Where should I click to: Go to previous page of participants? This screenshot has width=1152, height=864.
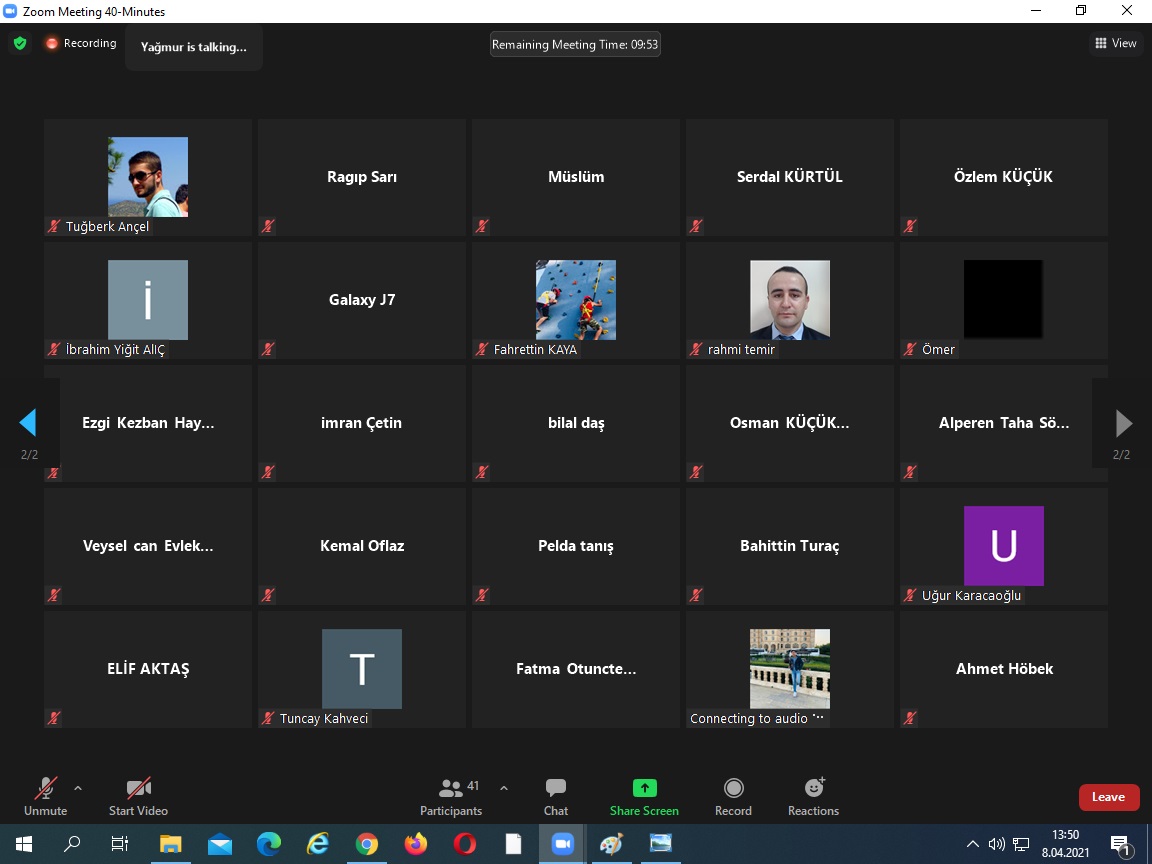coord(28,423)
